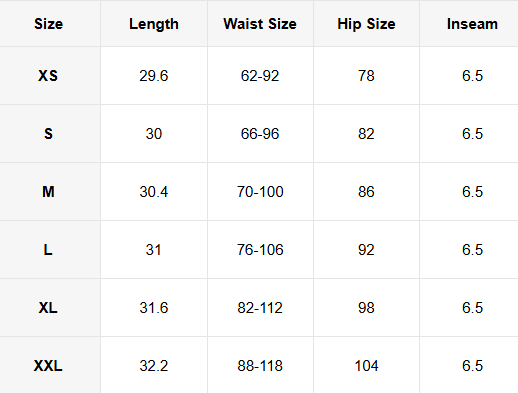The image size is (518, 393).
Task: Select the L size row label
Action: [x=48, y=250]
